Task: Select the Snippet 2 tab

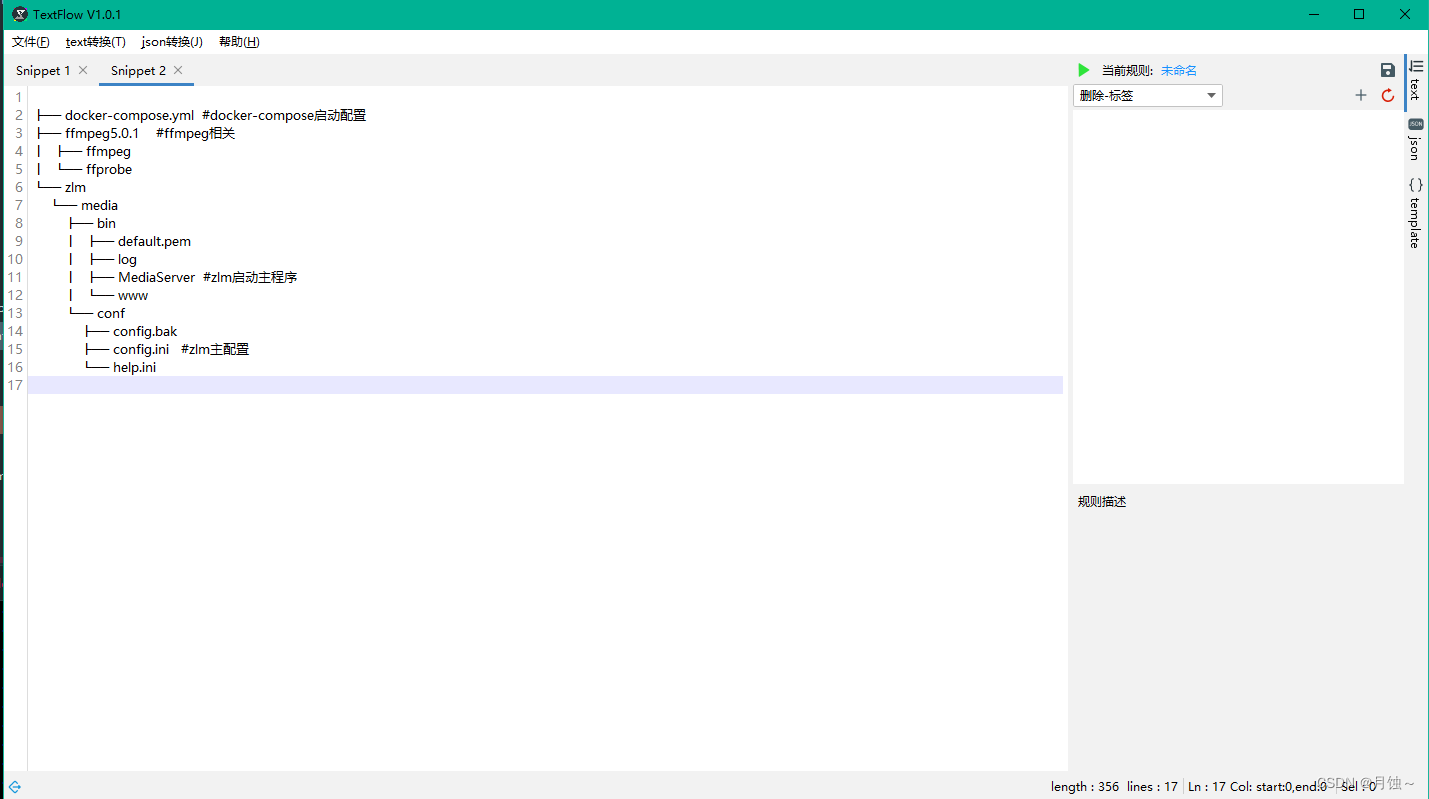Action: pyautogui.click(x=138, y=71)
